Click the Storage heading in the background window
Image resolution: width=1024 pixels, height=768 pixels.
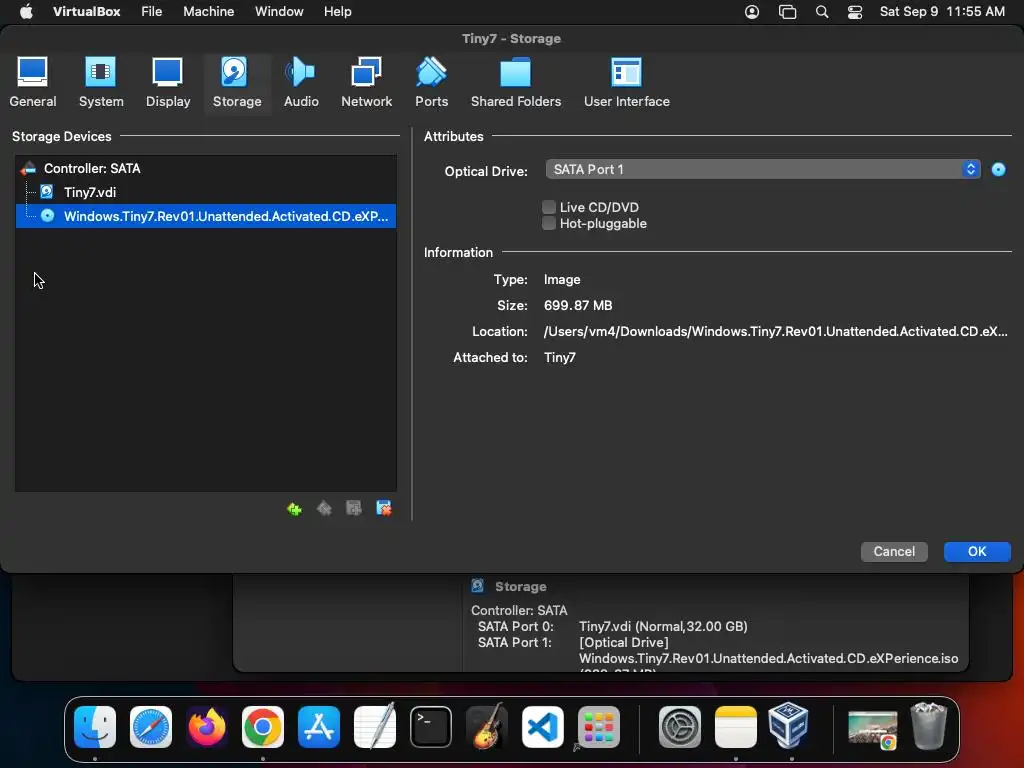coord(520,586)
